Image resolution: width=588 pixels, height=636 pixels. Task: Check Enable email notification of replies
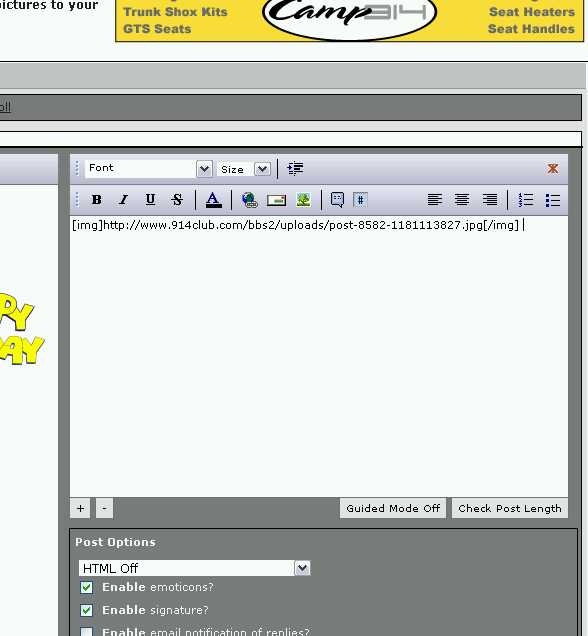tap(86, 632)
